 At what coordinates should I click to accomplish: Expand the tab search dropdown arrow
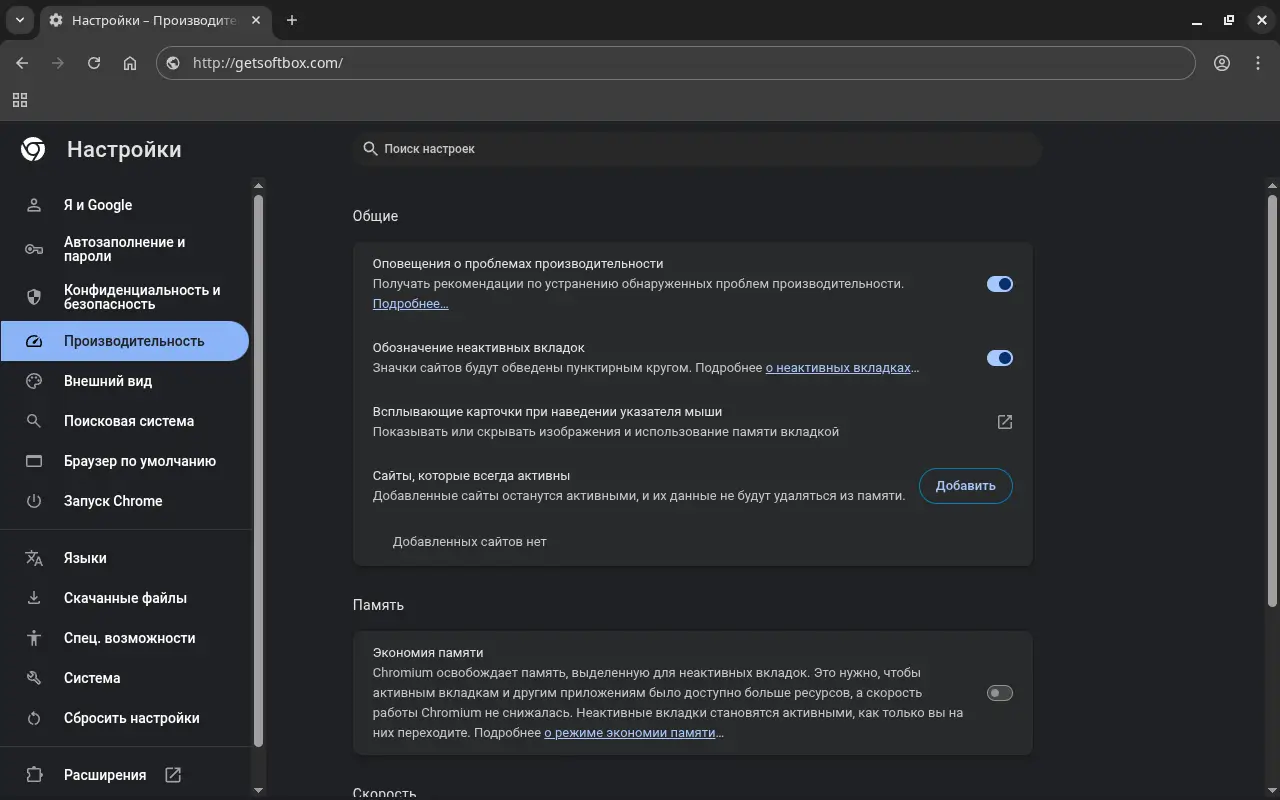[19, 20]
